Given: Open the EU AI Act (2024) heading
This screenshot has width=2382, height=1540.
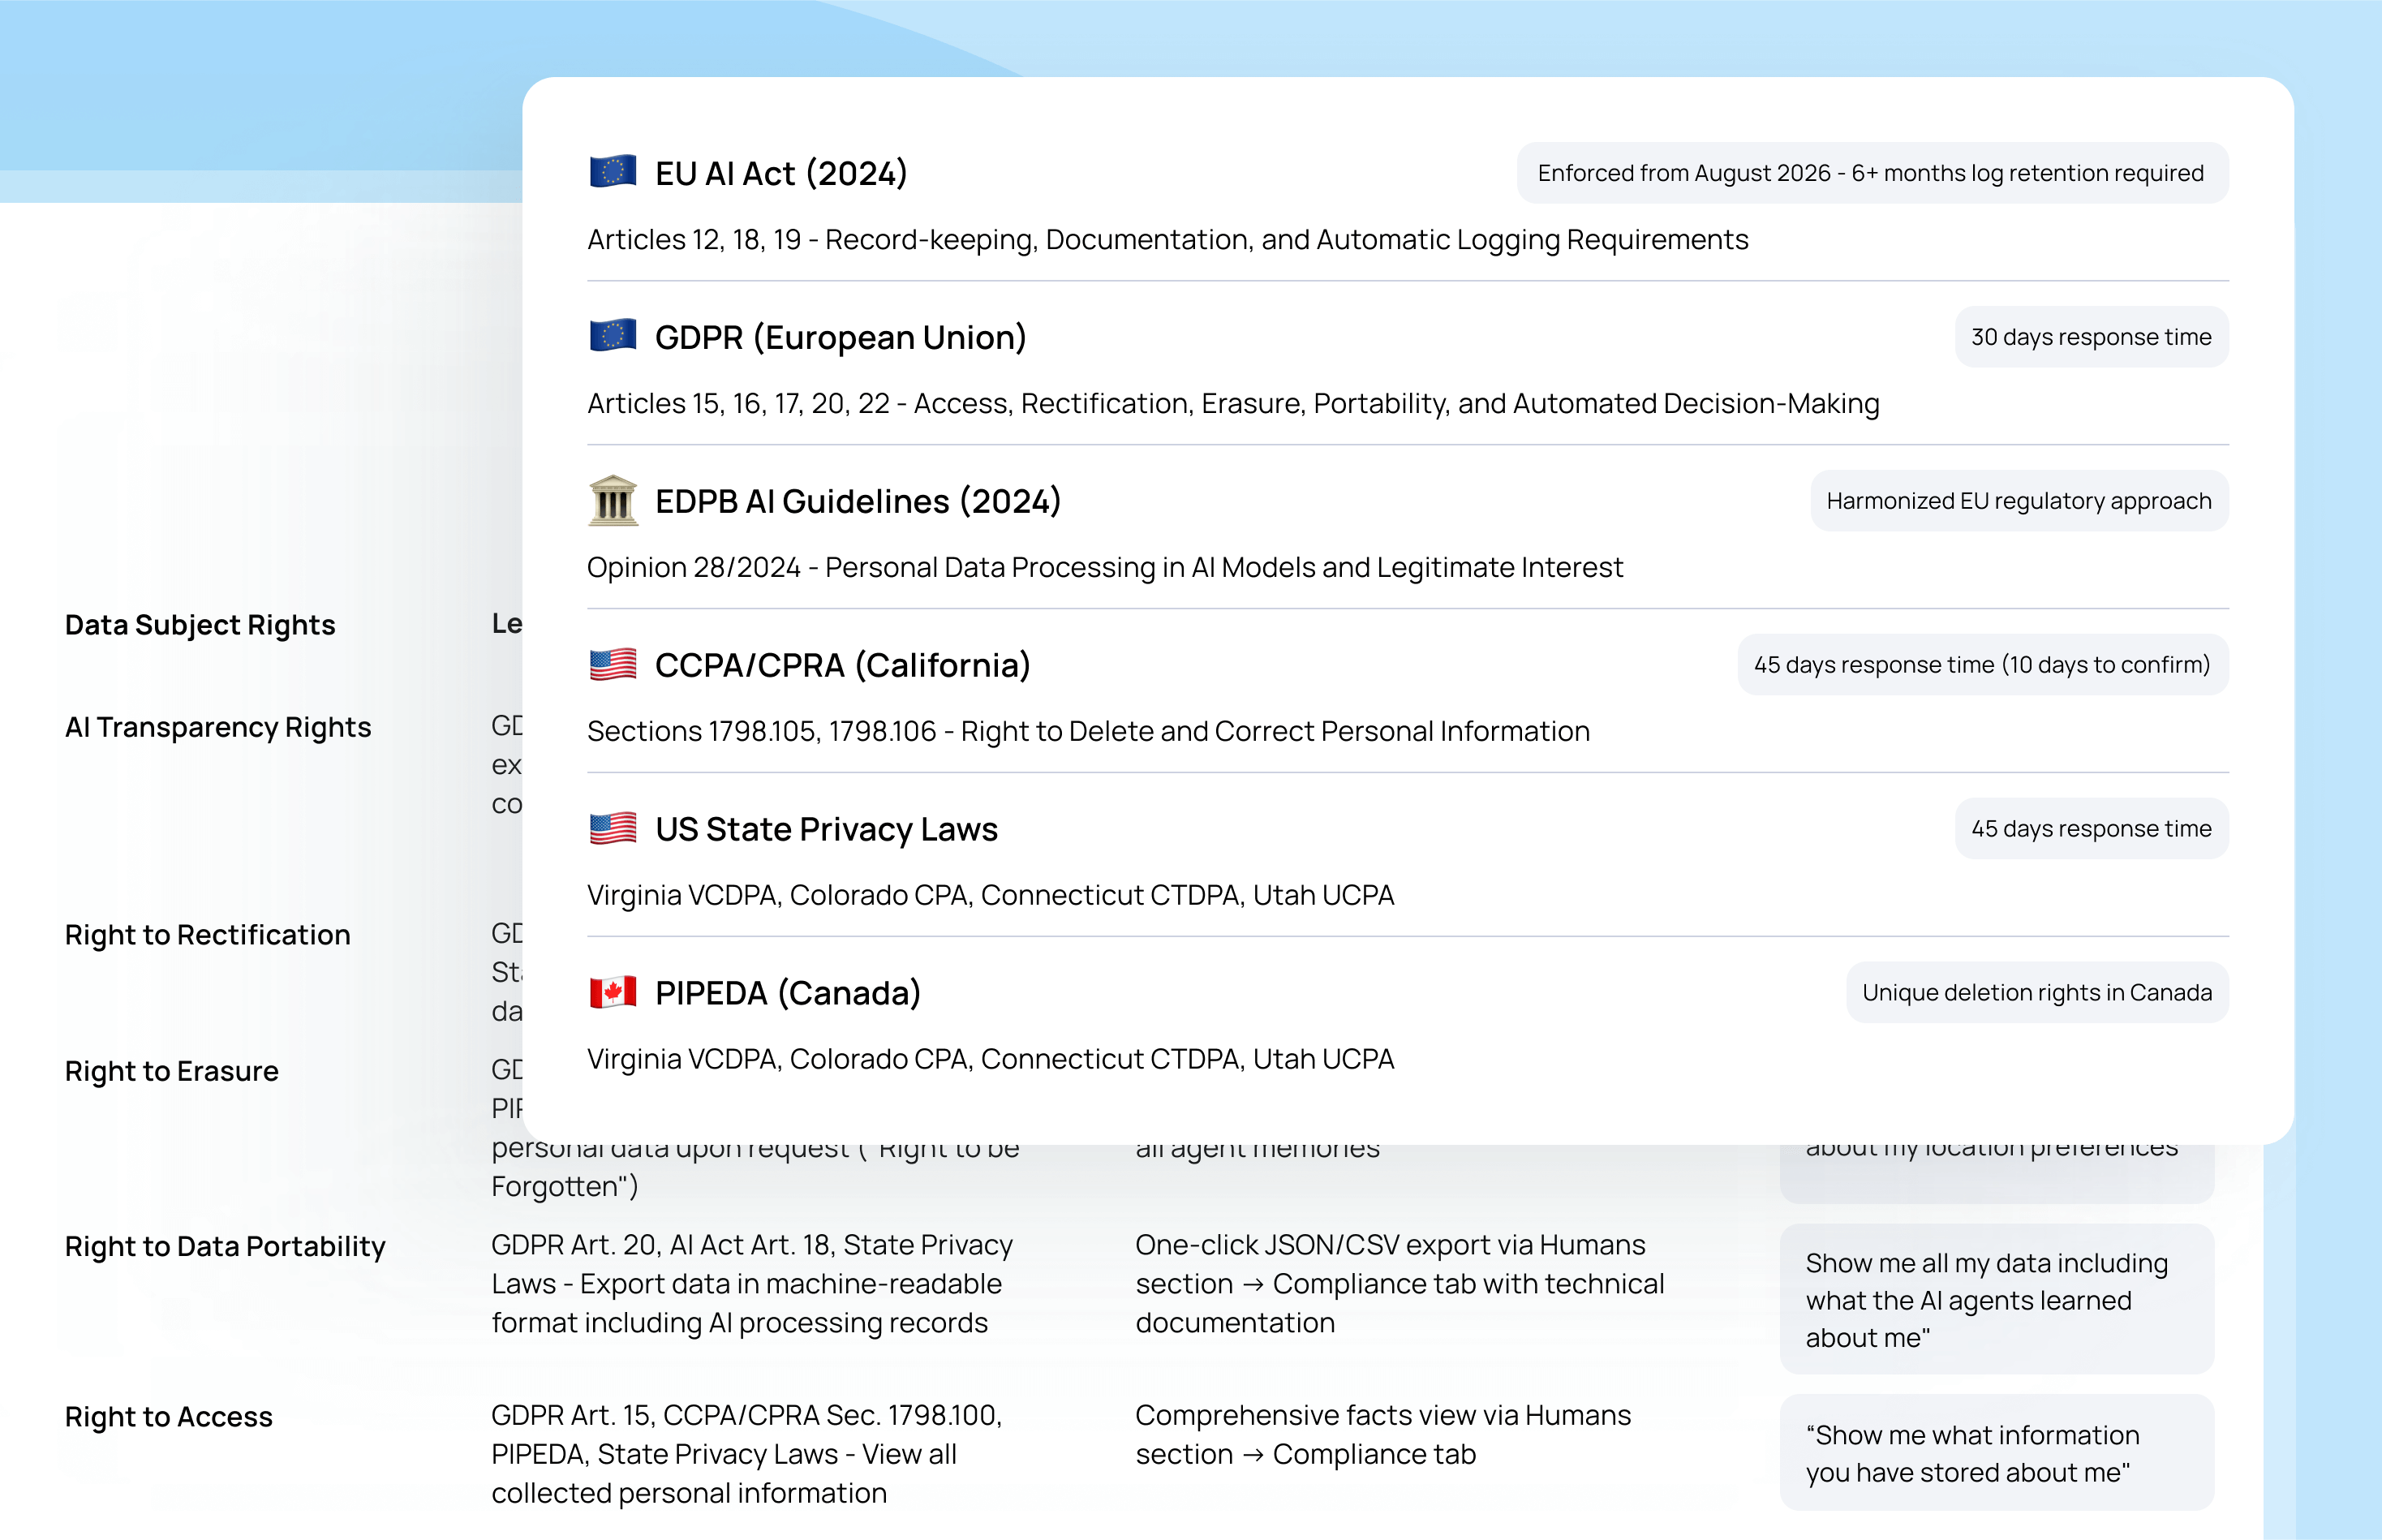Looking at the screenshot, I should (x=781, y=173).
